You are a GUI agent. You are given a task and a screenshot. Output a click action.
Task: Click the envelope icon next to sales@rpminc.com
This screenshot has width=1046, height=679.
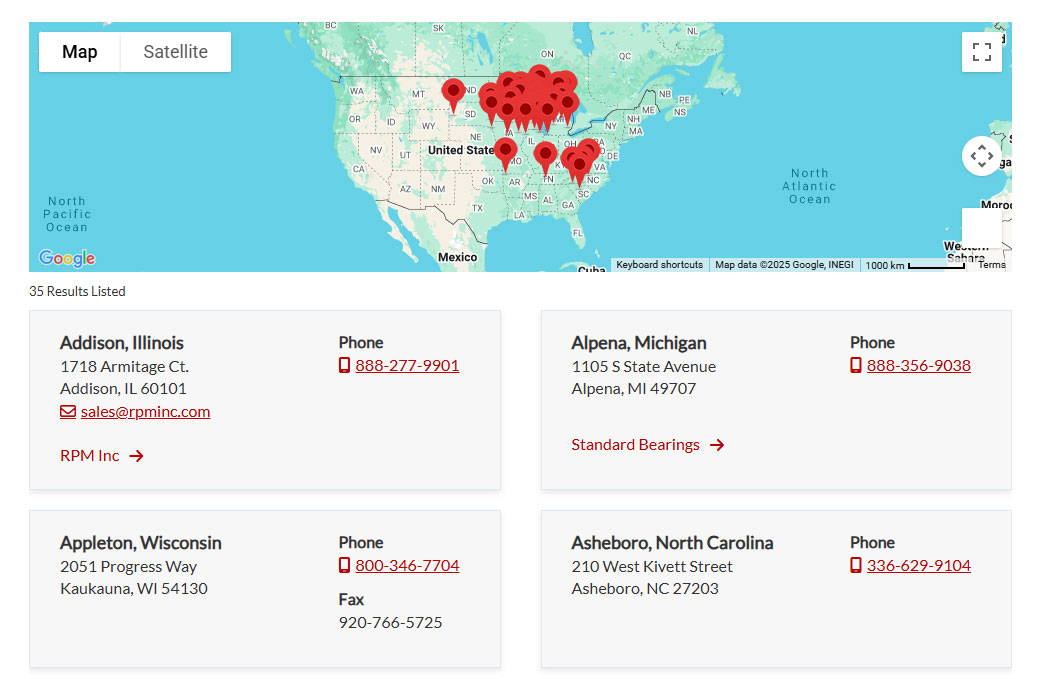coord(66,411)
